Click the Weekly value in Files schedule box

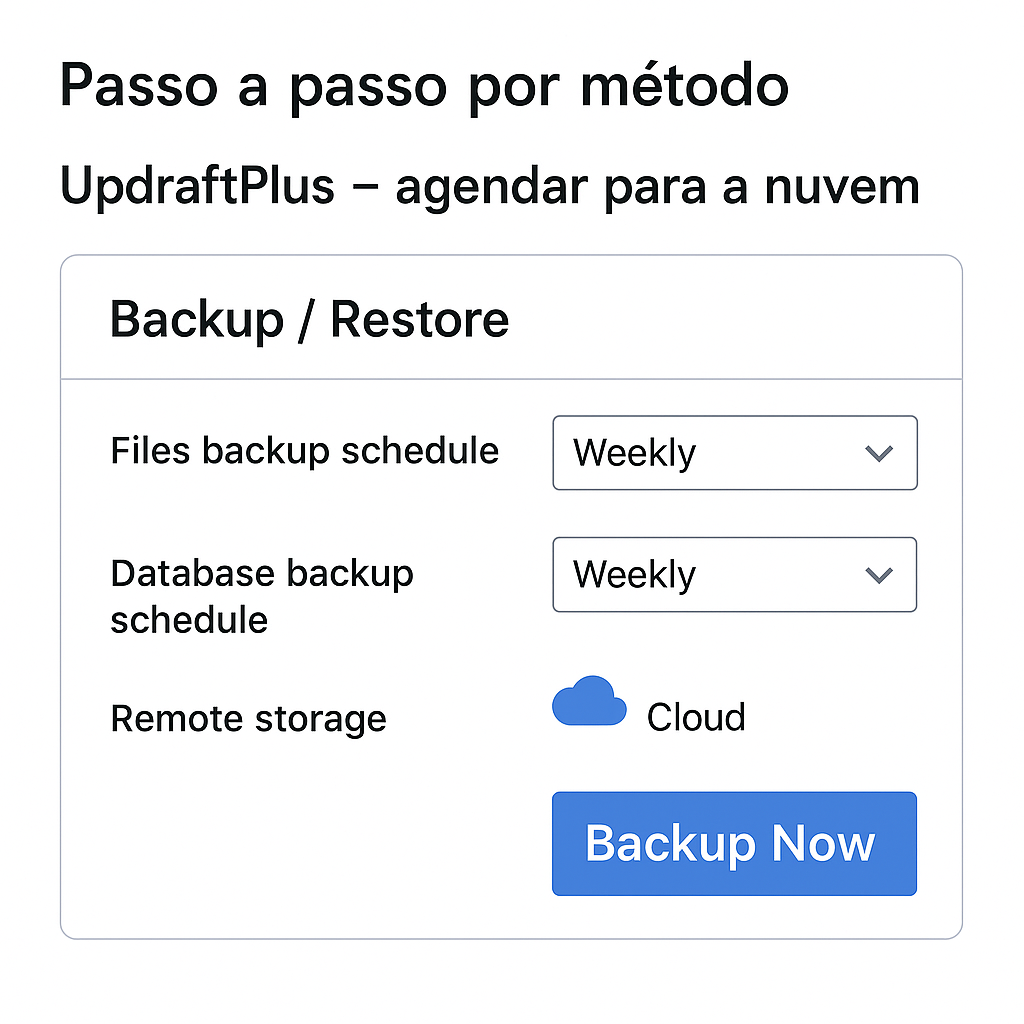(634, 454)
